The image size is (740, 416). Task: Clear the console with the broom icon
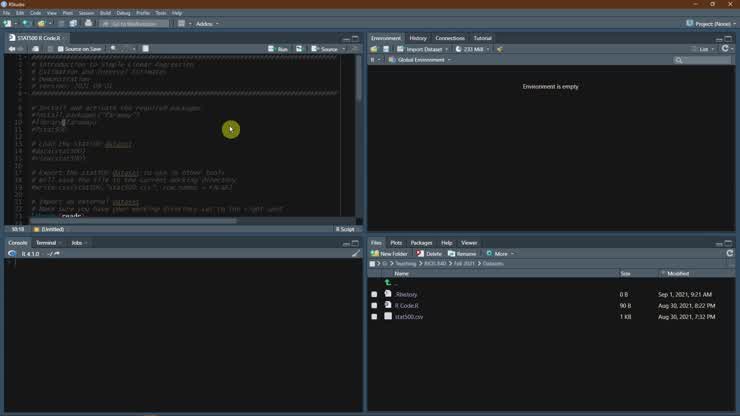(355, 254)
